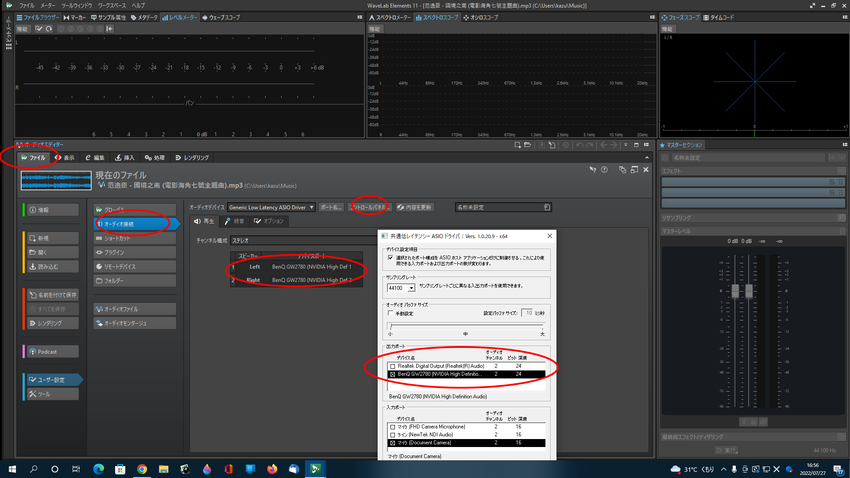Switch to the マーカー panel tab
Viewport: 850px width, 478px height.
click(75, 17)
